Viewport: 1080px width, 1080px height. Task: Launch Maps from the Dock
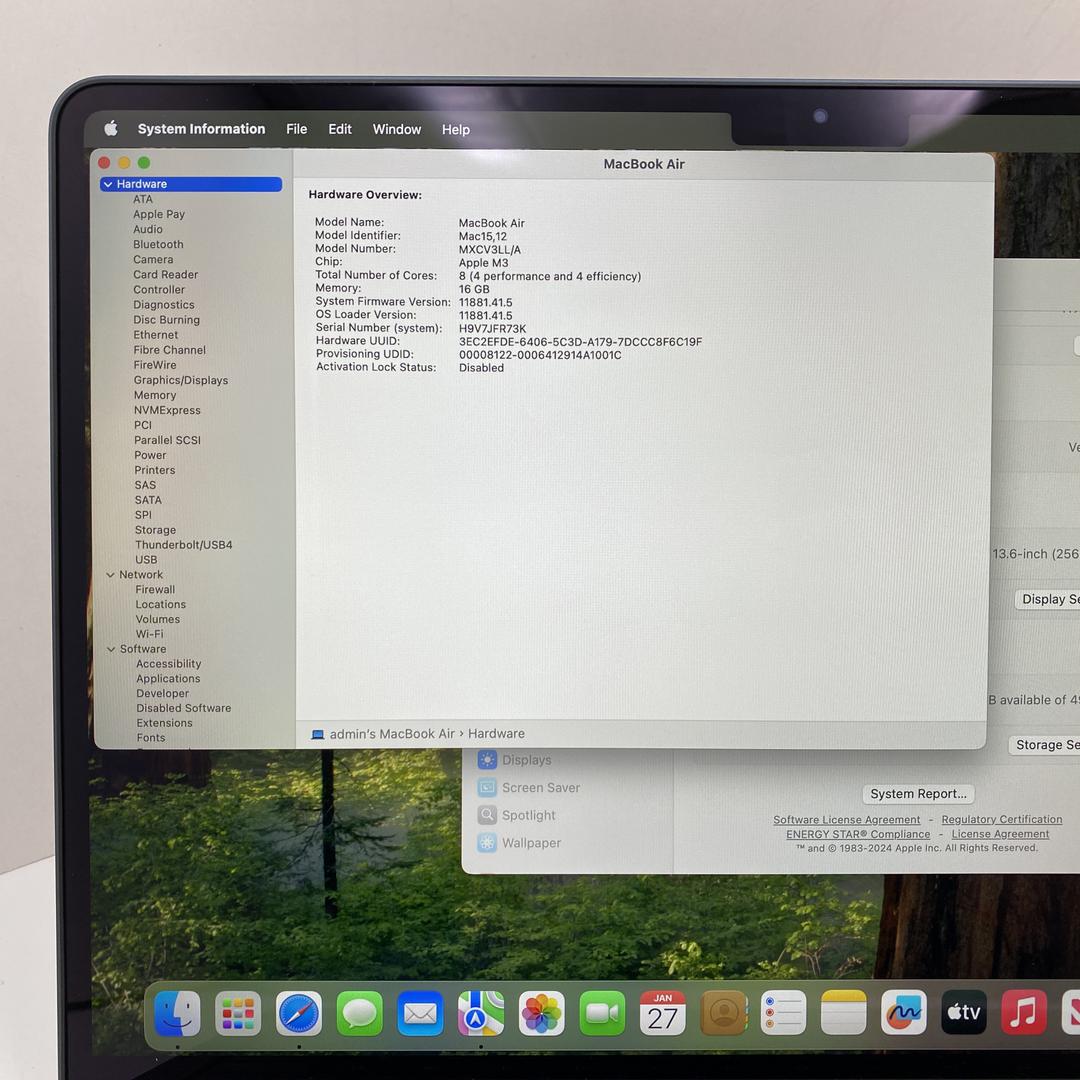click(481, 1013)
